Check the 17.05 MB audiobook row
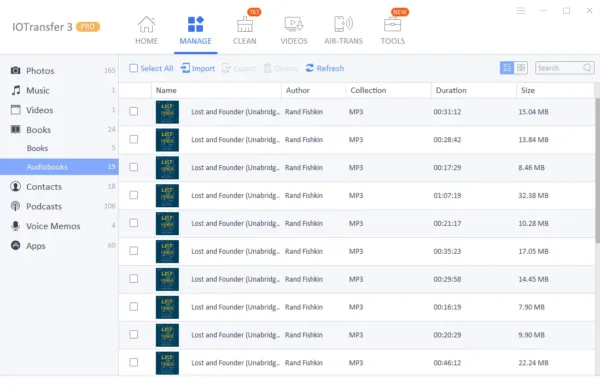 [134, 251]
